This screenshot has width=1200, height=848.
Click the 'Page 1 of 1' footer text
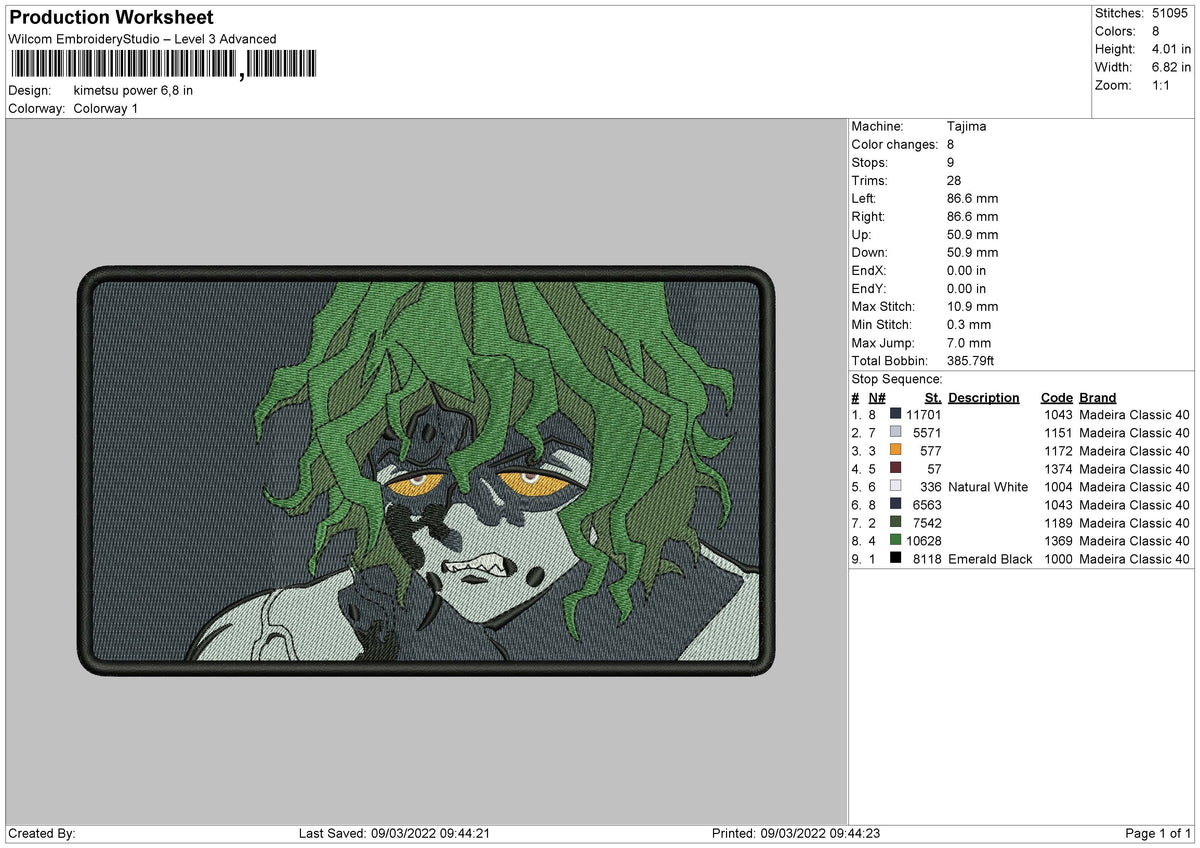click(1159, 833)
